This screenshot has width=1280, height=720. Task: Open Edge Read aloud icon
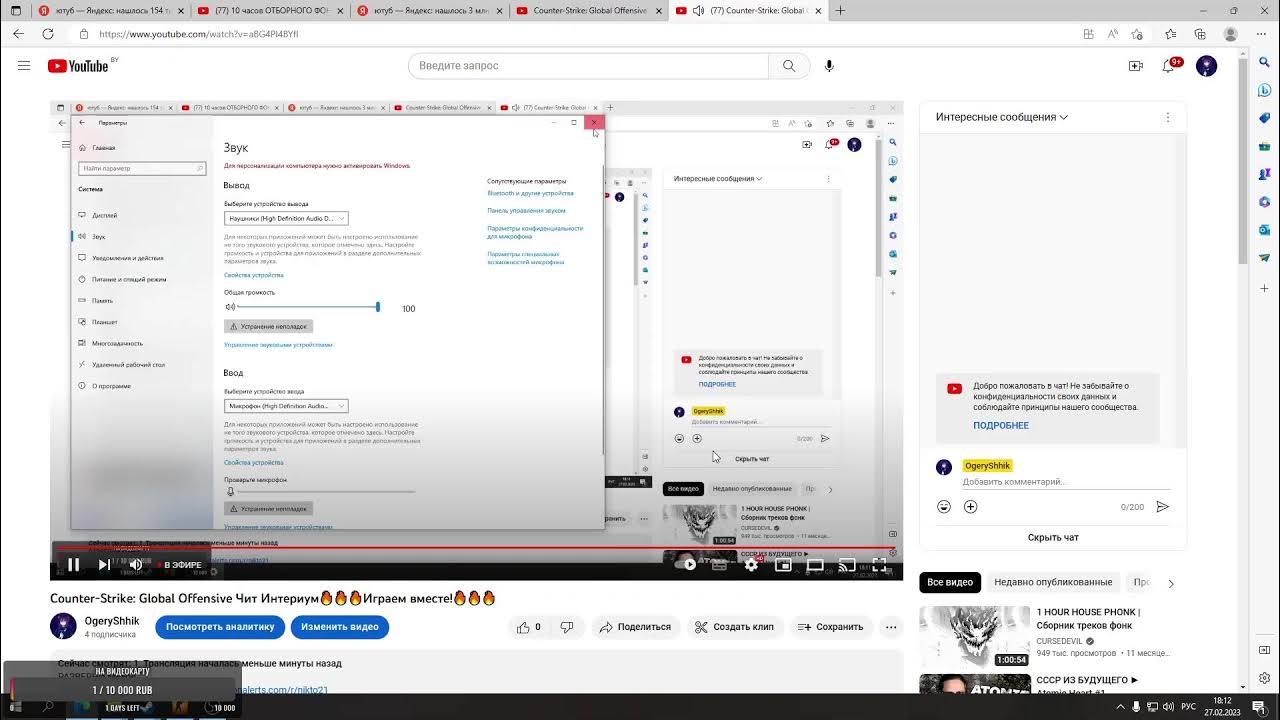tap(1113, 34)
